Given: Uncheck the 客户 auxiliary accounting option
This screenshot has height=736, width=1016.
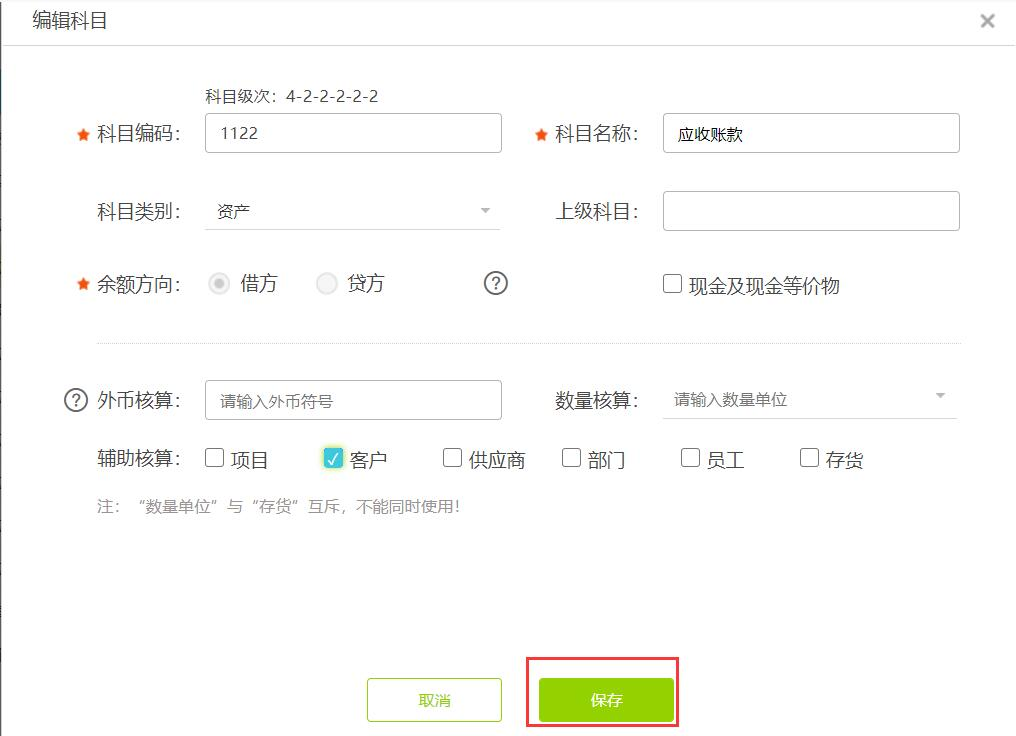Looking at the screenshot, I should pos(332,457).
